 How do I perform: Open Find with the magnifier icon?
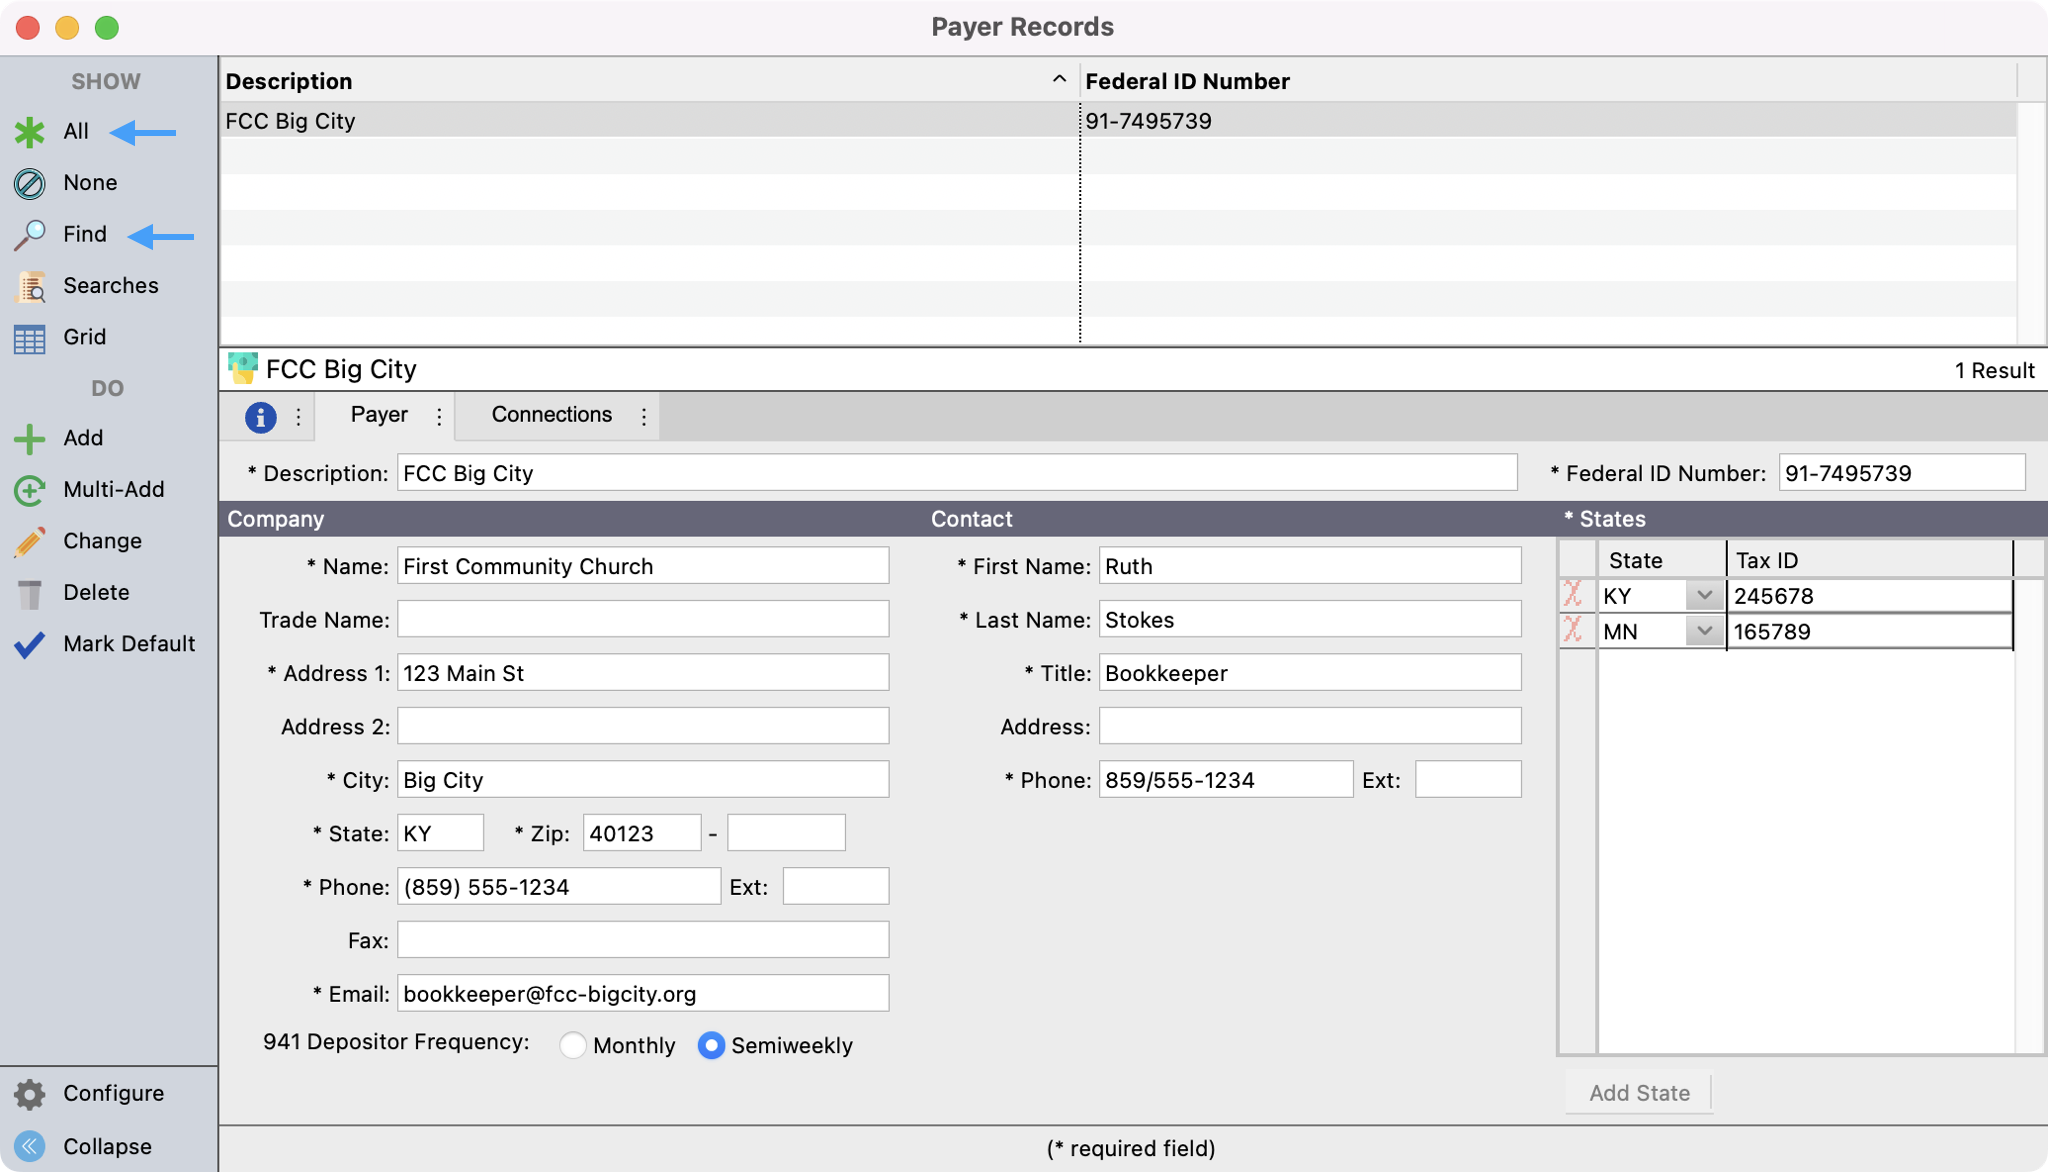[30, 235]
